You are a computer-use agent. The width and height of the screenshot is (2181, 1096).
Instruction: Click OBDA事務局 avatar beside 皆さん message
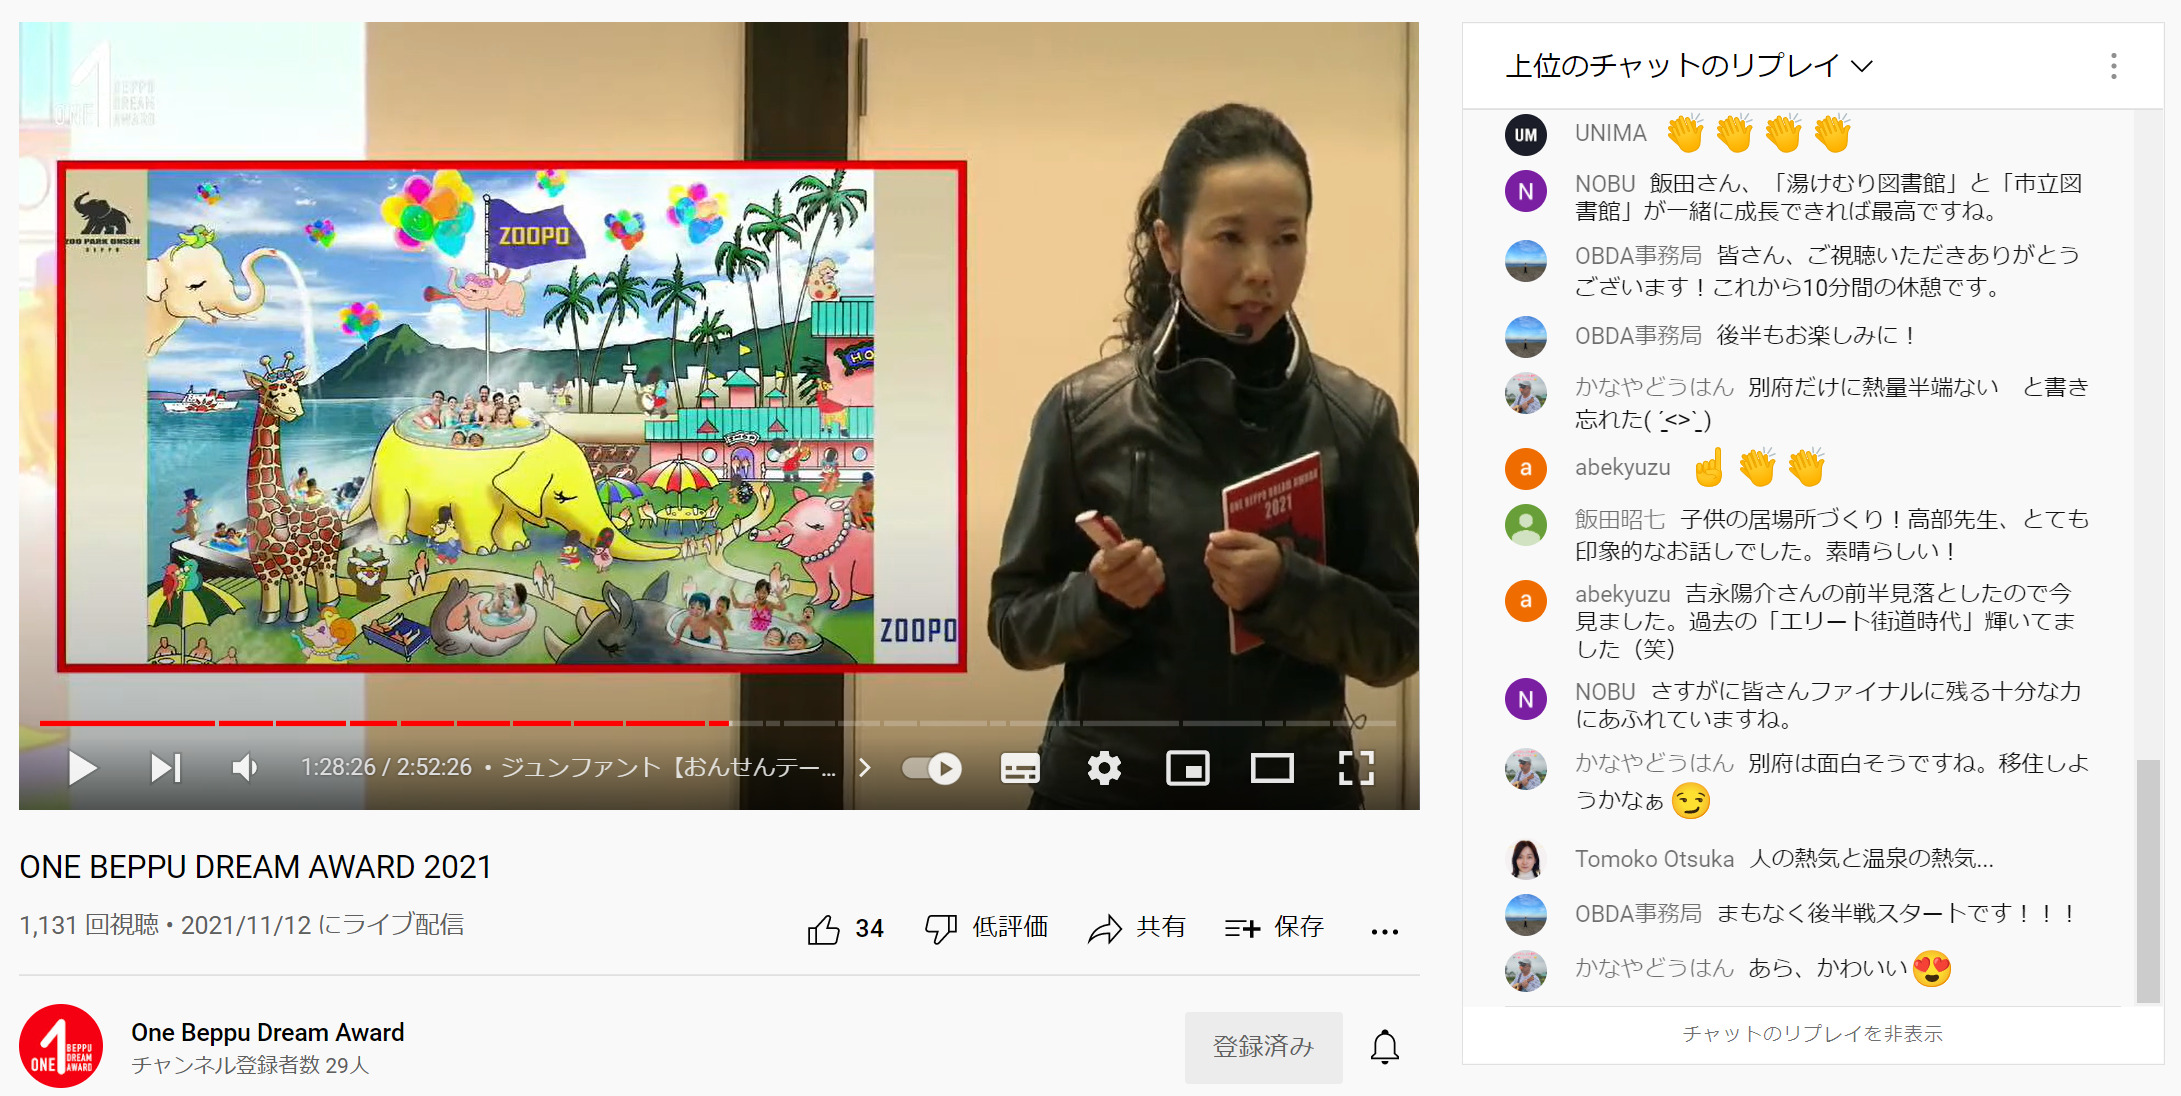click(x=1526, y=261)
